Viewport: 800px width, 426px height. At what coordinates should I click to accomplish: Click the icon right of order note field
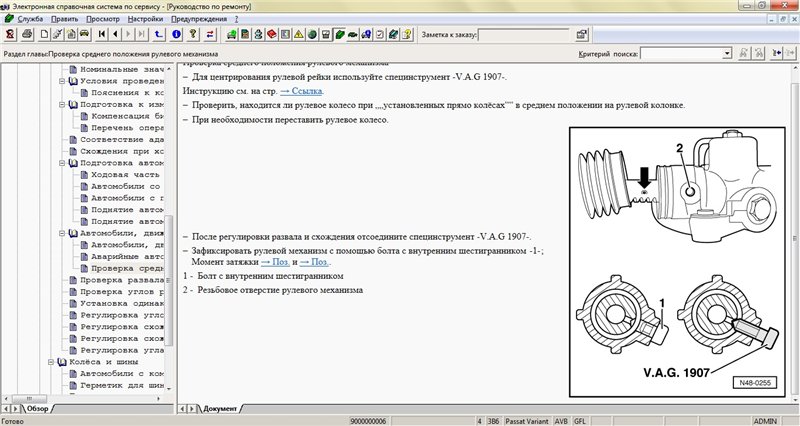pos(582,35)
